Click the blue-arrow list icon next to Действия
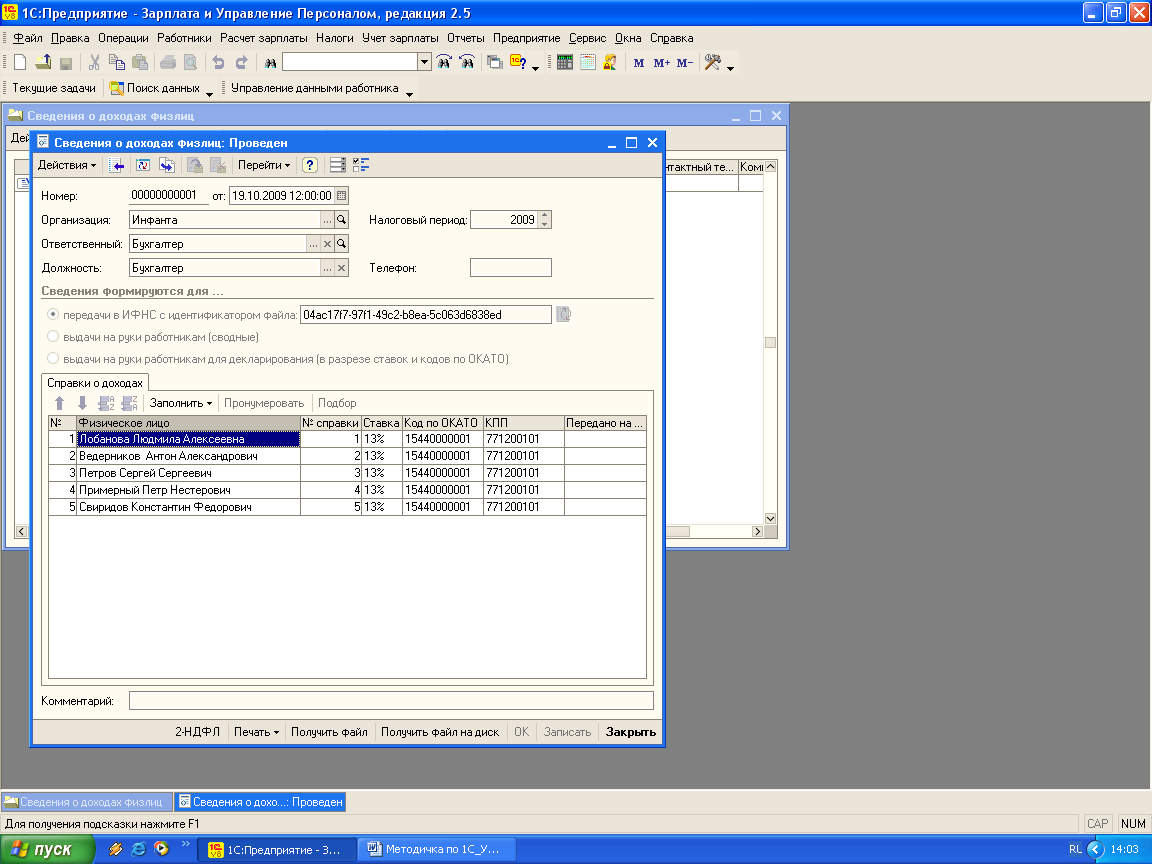Screen dimensions: 1152x864 click(x=116, y=165)
